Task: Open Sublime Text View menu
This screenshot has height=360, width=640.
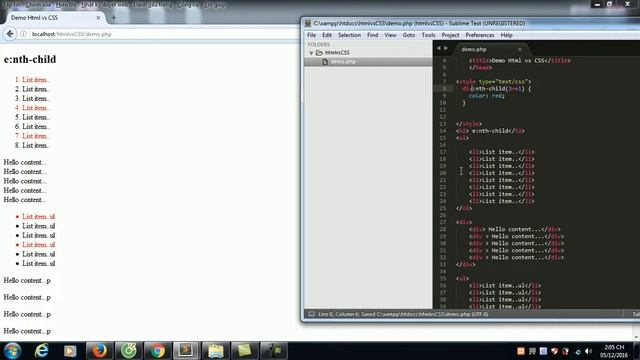Action: click(391, 35)
